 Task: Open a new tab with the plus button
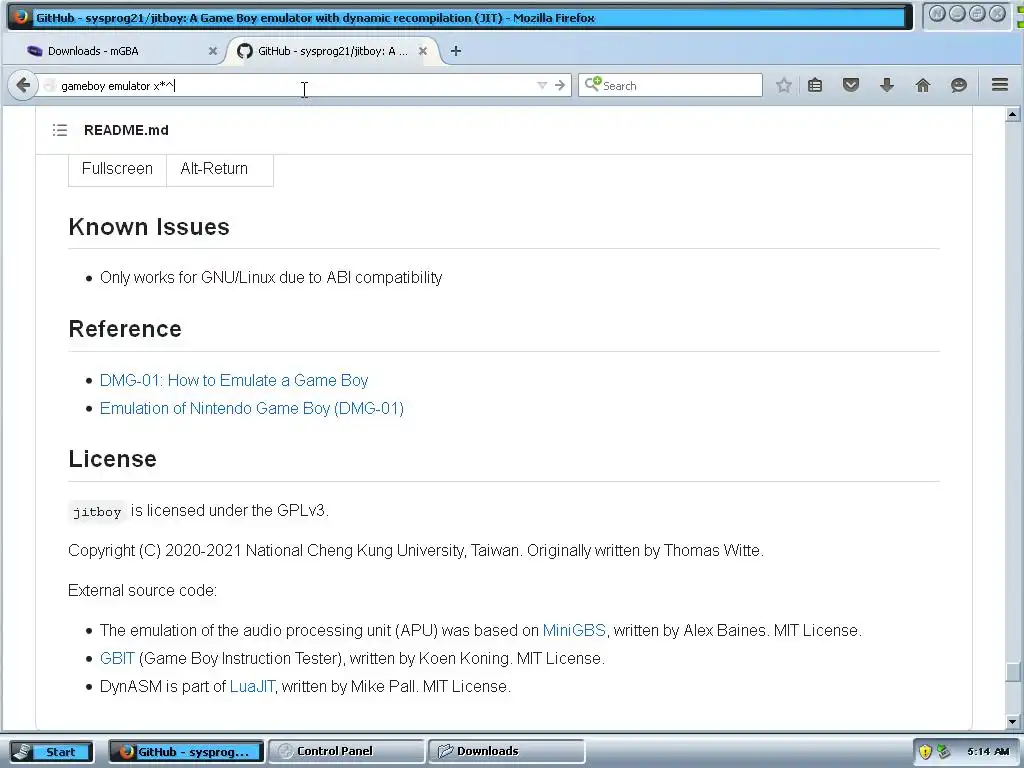456,51
